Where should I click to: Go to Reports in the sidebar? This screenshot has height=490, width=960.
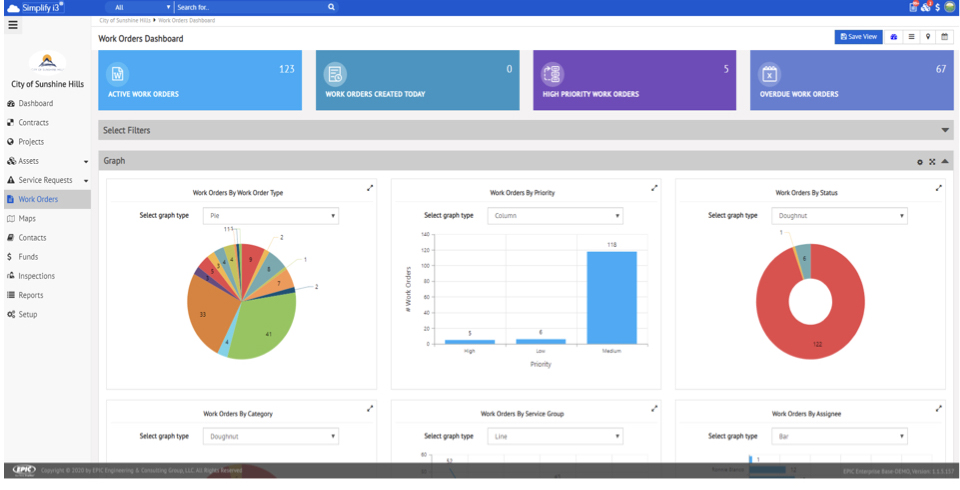click(30, 295)
